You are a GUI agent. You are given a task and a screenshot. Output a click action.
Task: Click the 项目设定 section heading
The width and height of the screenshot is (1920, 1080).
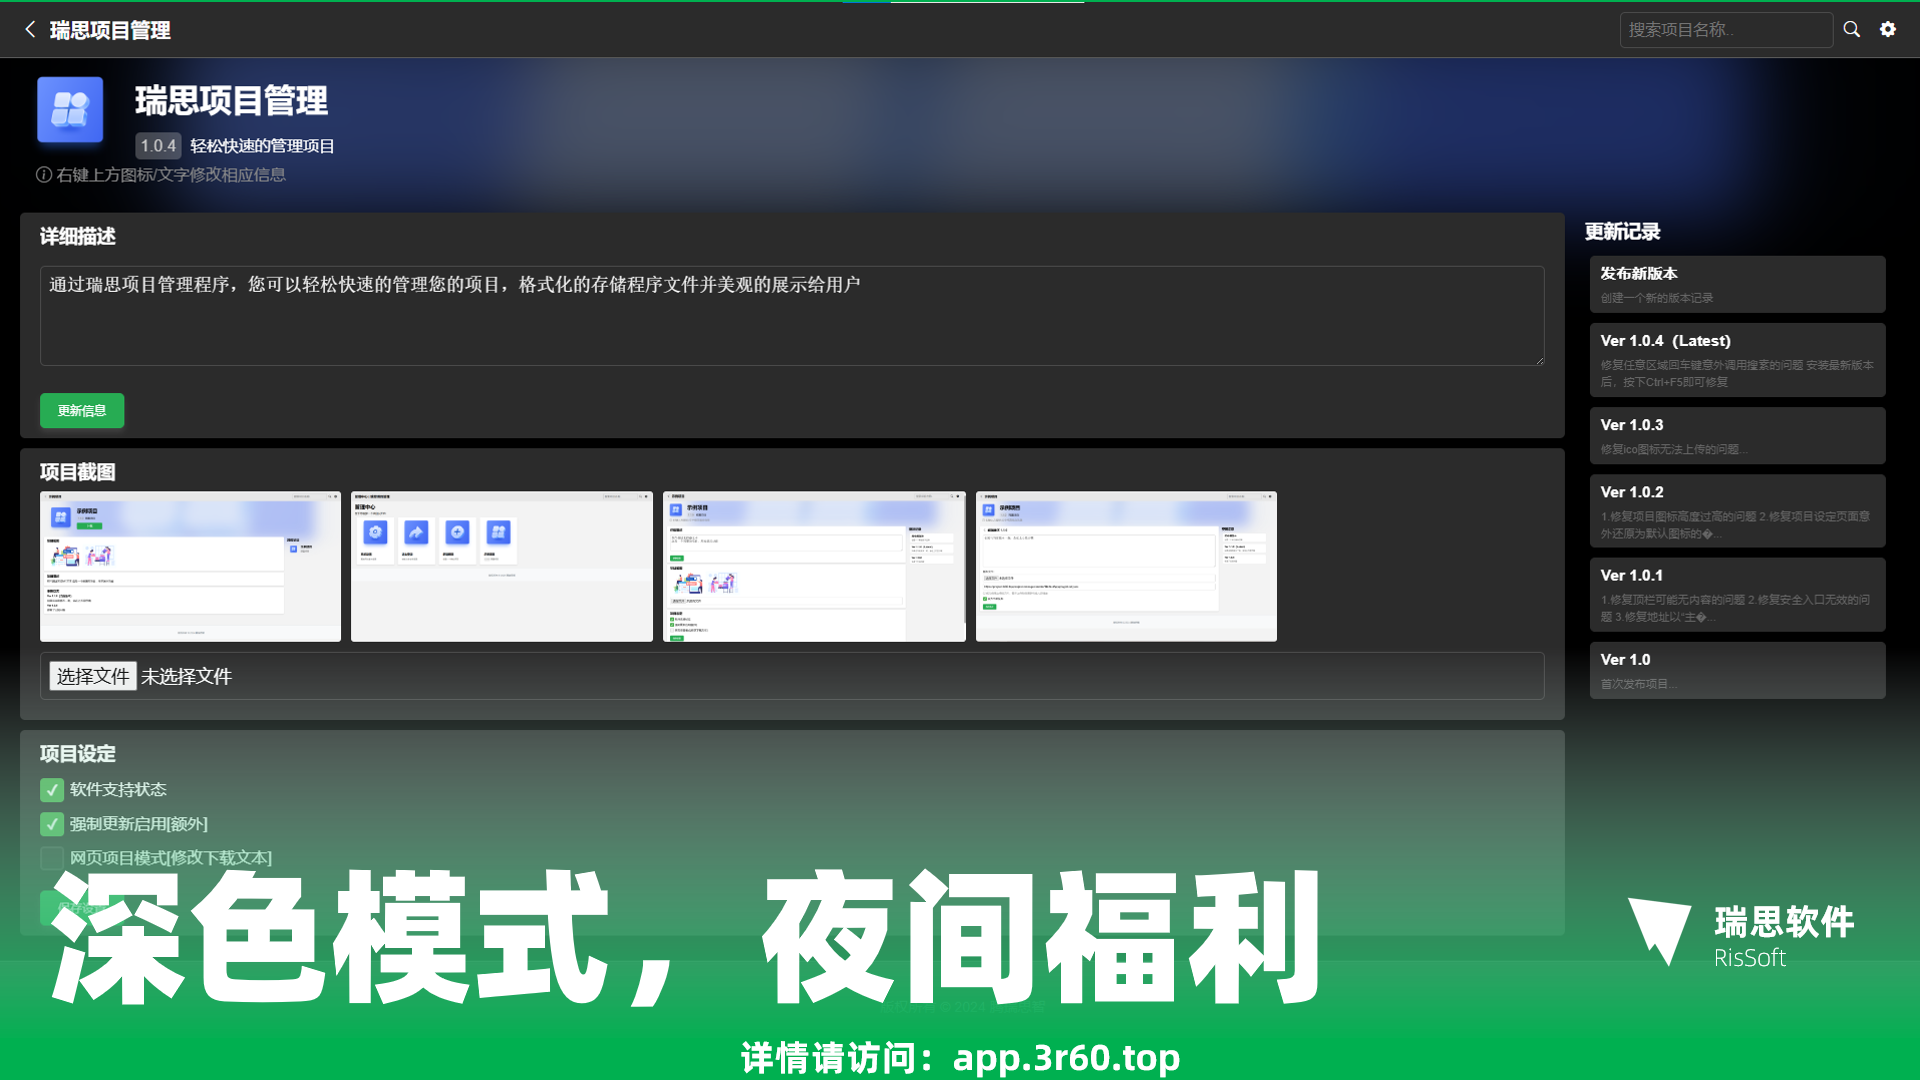point(78,754)
